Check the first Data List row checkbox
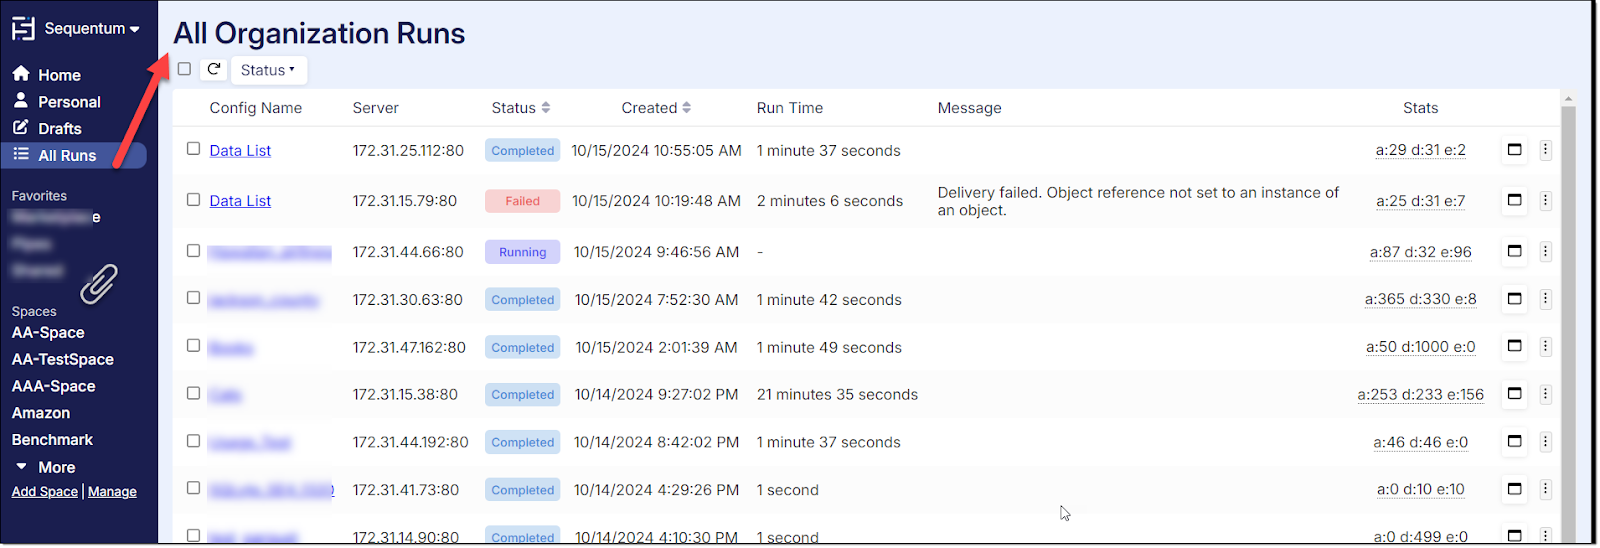The width and height of the screenshot is (1600, 548). pyautogui.click(x=193, y=149)
